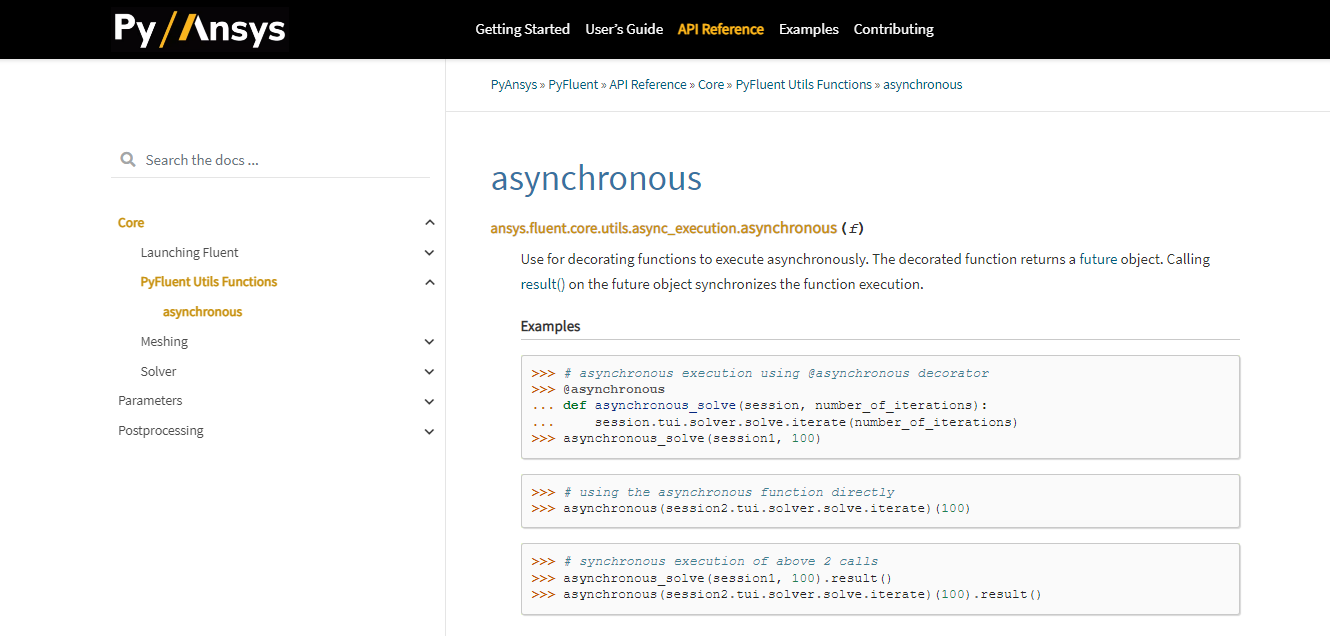Open Launching Fluent in the sidebar

pyautogui.click(x=189, y=253)
